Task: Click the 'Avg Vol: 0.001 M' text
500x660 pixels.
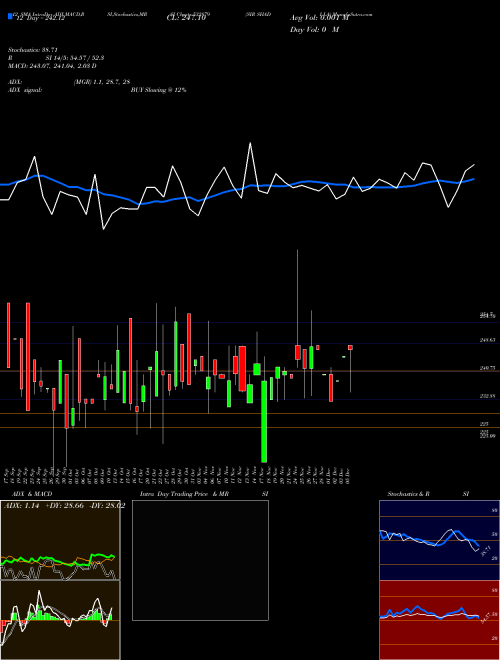Action: [319, 18]
